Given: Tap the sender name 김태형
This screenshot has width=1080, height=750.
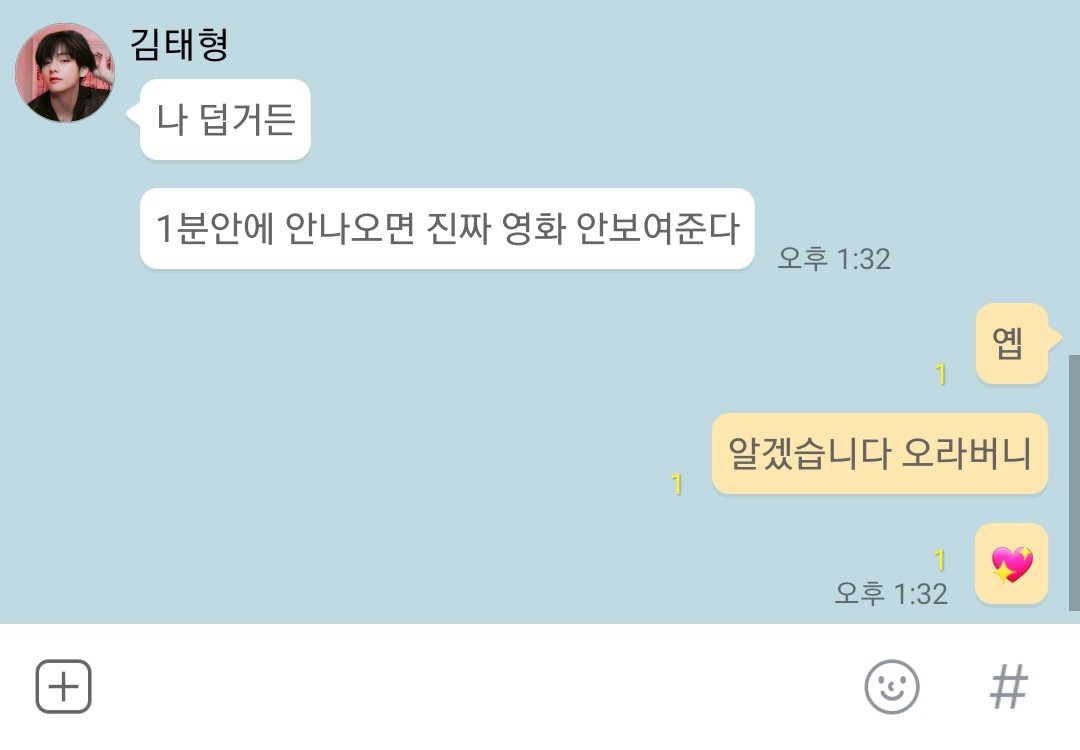Looking at the screenshot, I should 179,45.
